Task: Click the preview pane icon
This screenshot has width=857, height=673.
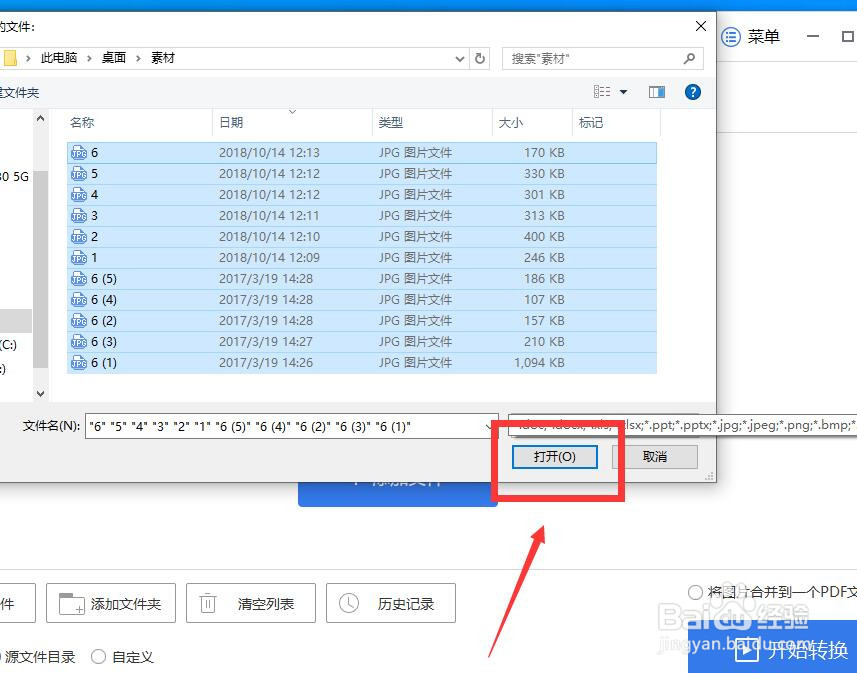Action: (x=657, y=91)
